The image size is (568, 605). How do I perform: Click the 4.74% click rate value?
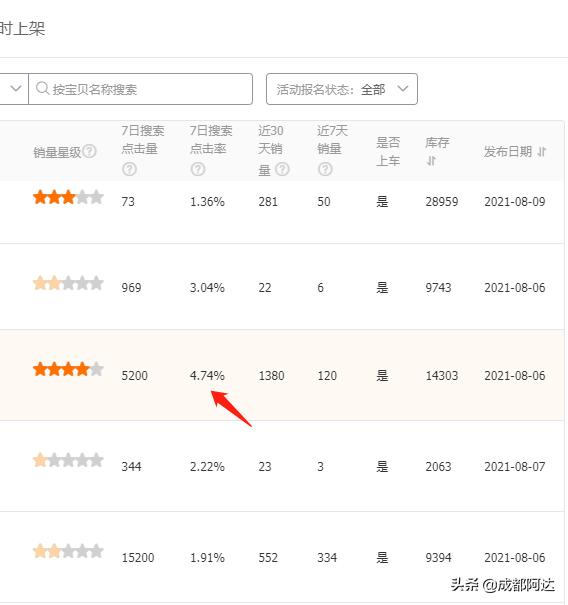point(207,375)
